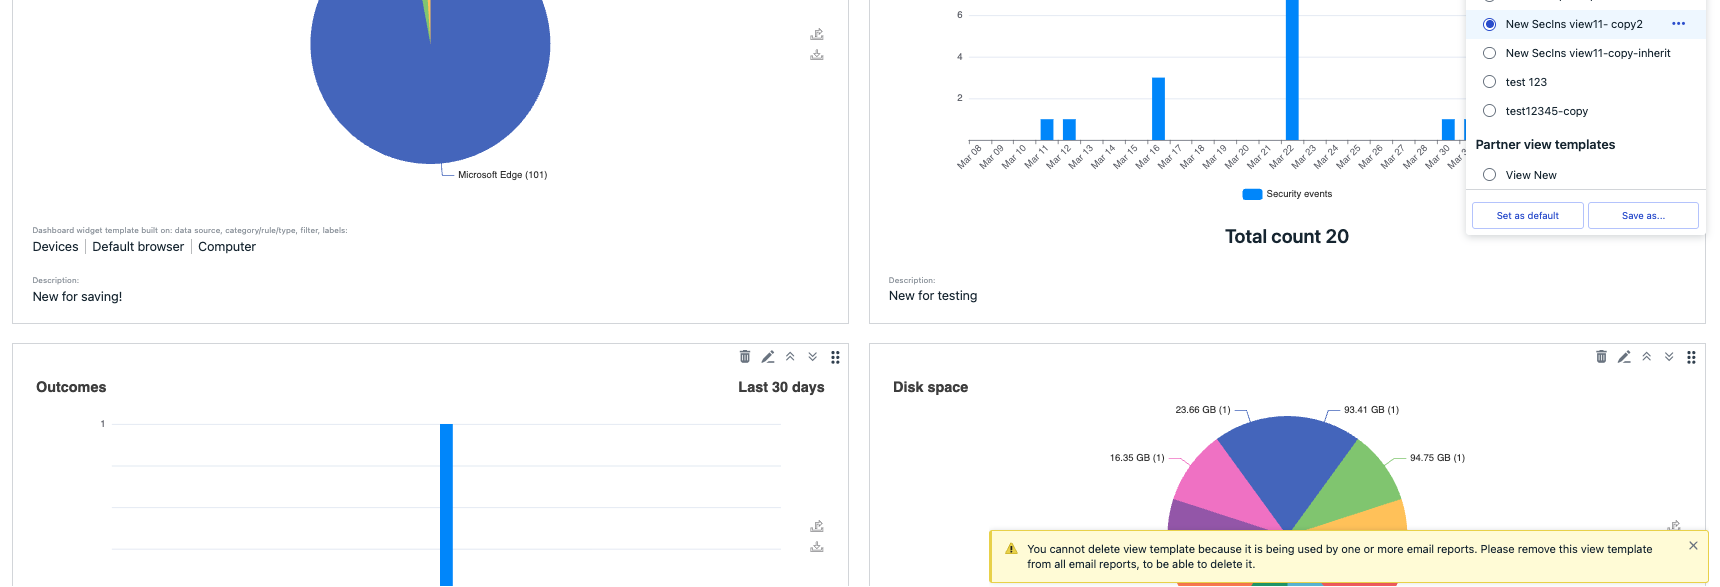Click the 23.66 GB (1) pie label

point(1203,410)
